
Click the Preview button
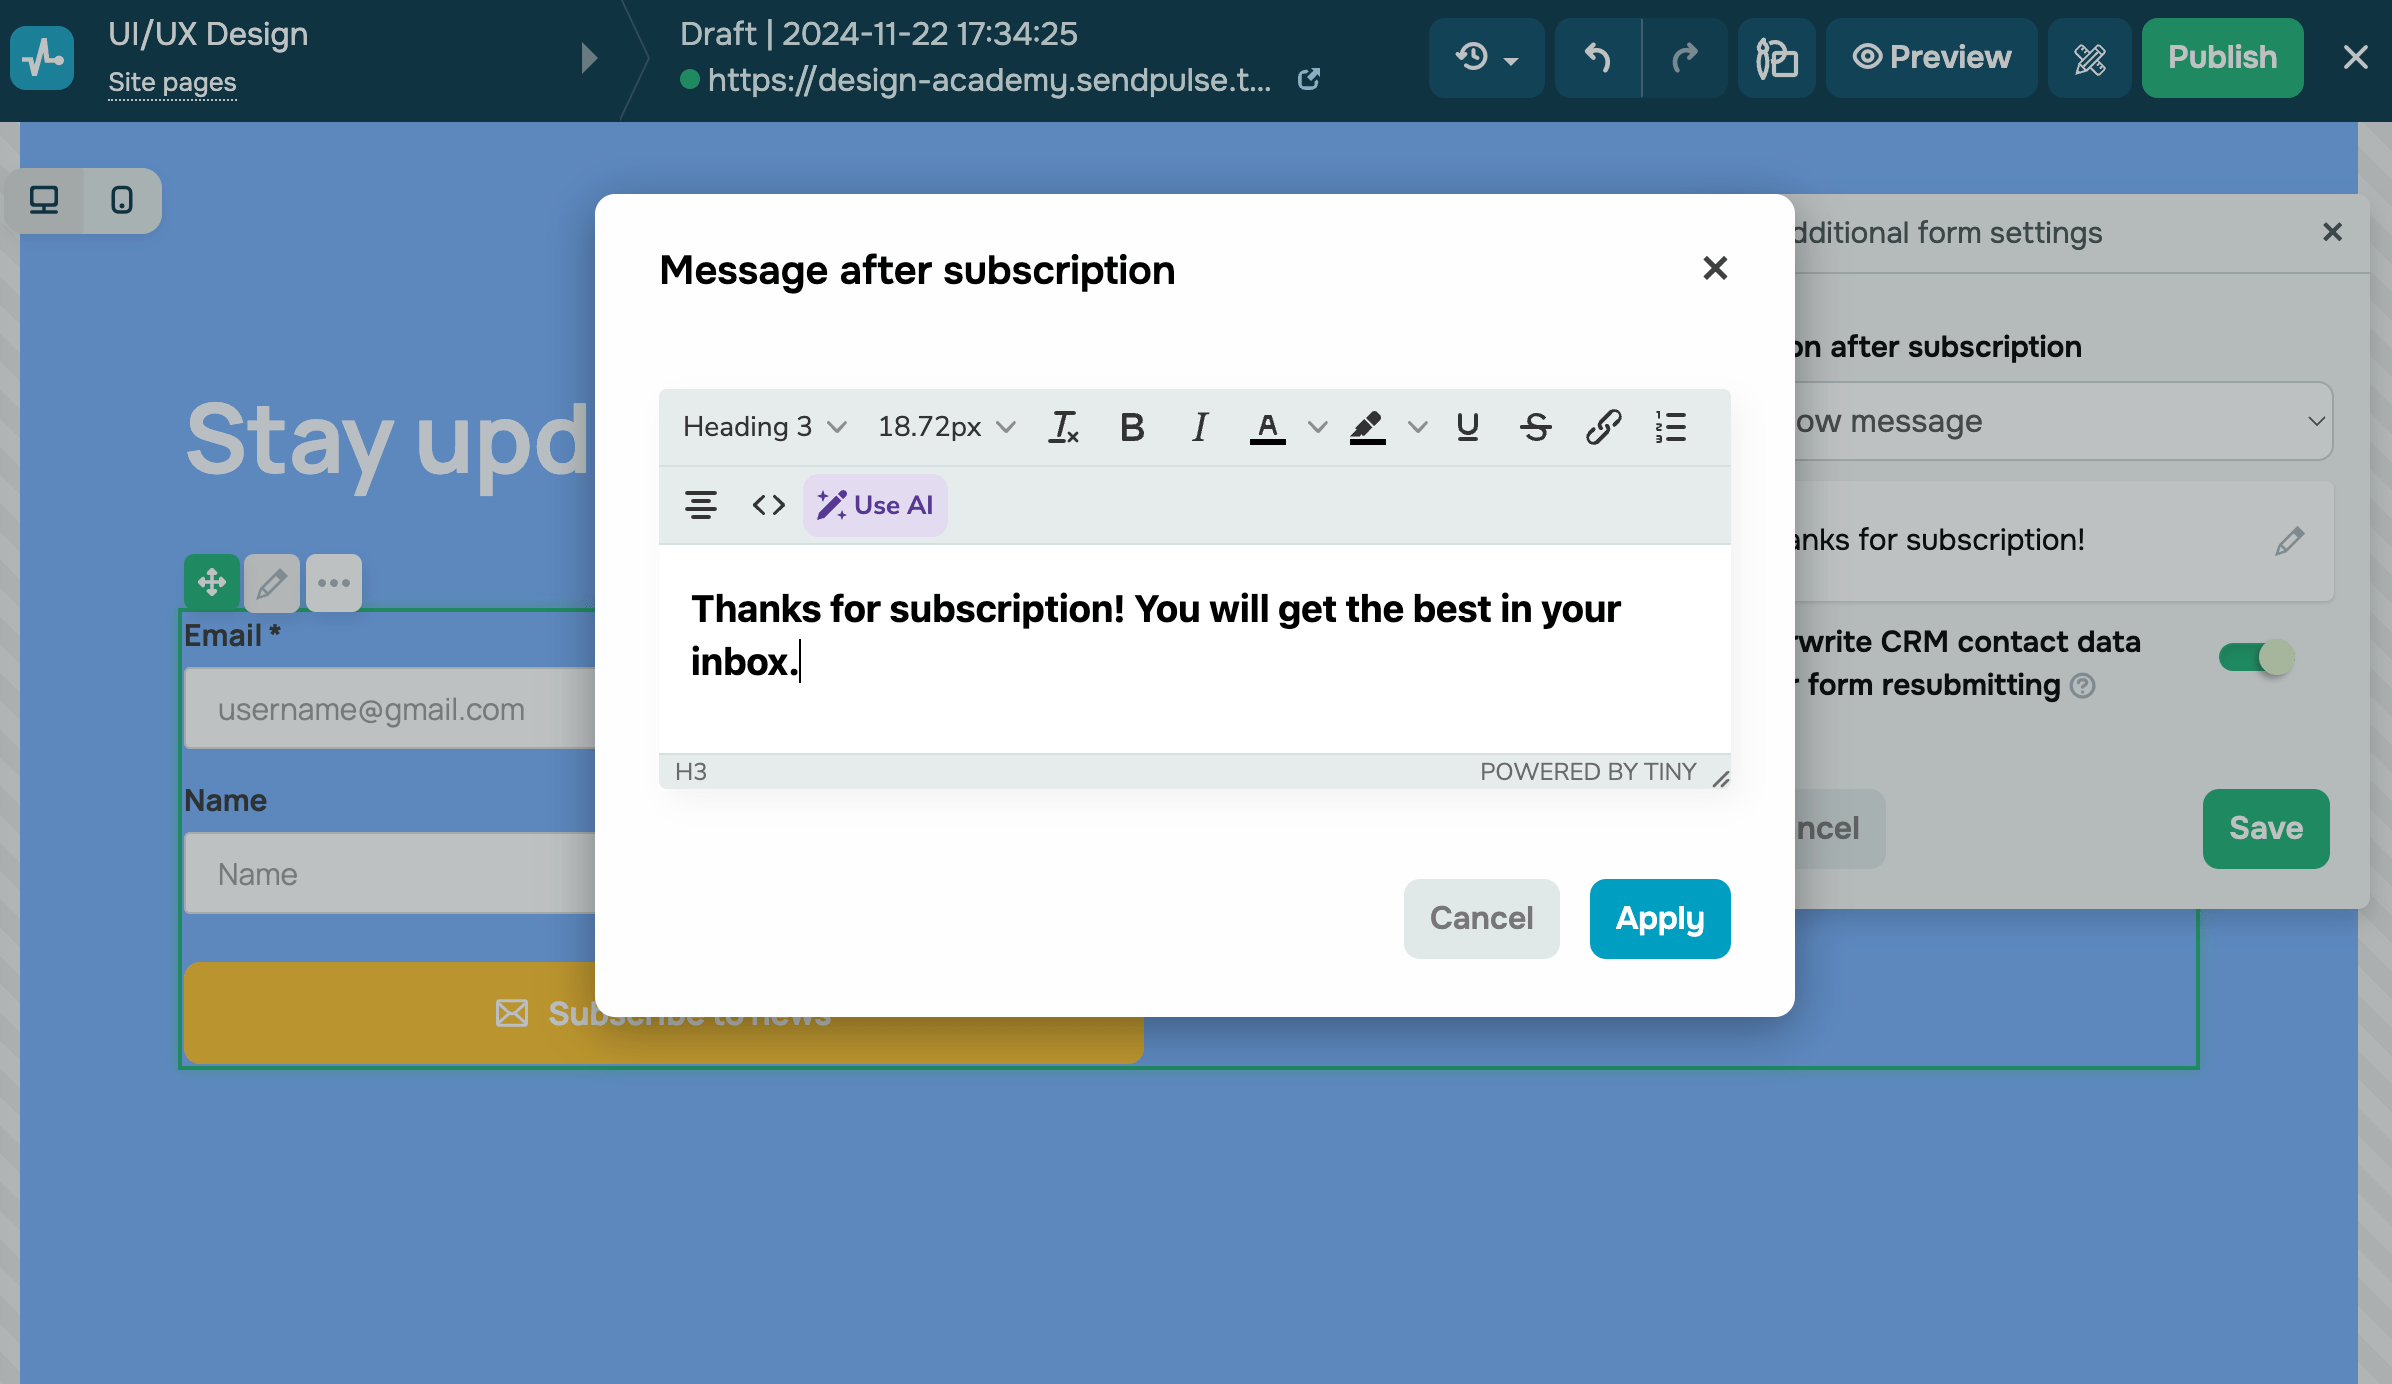coord(1931,57)
